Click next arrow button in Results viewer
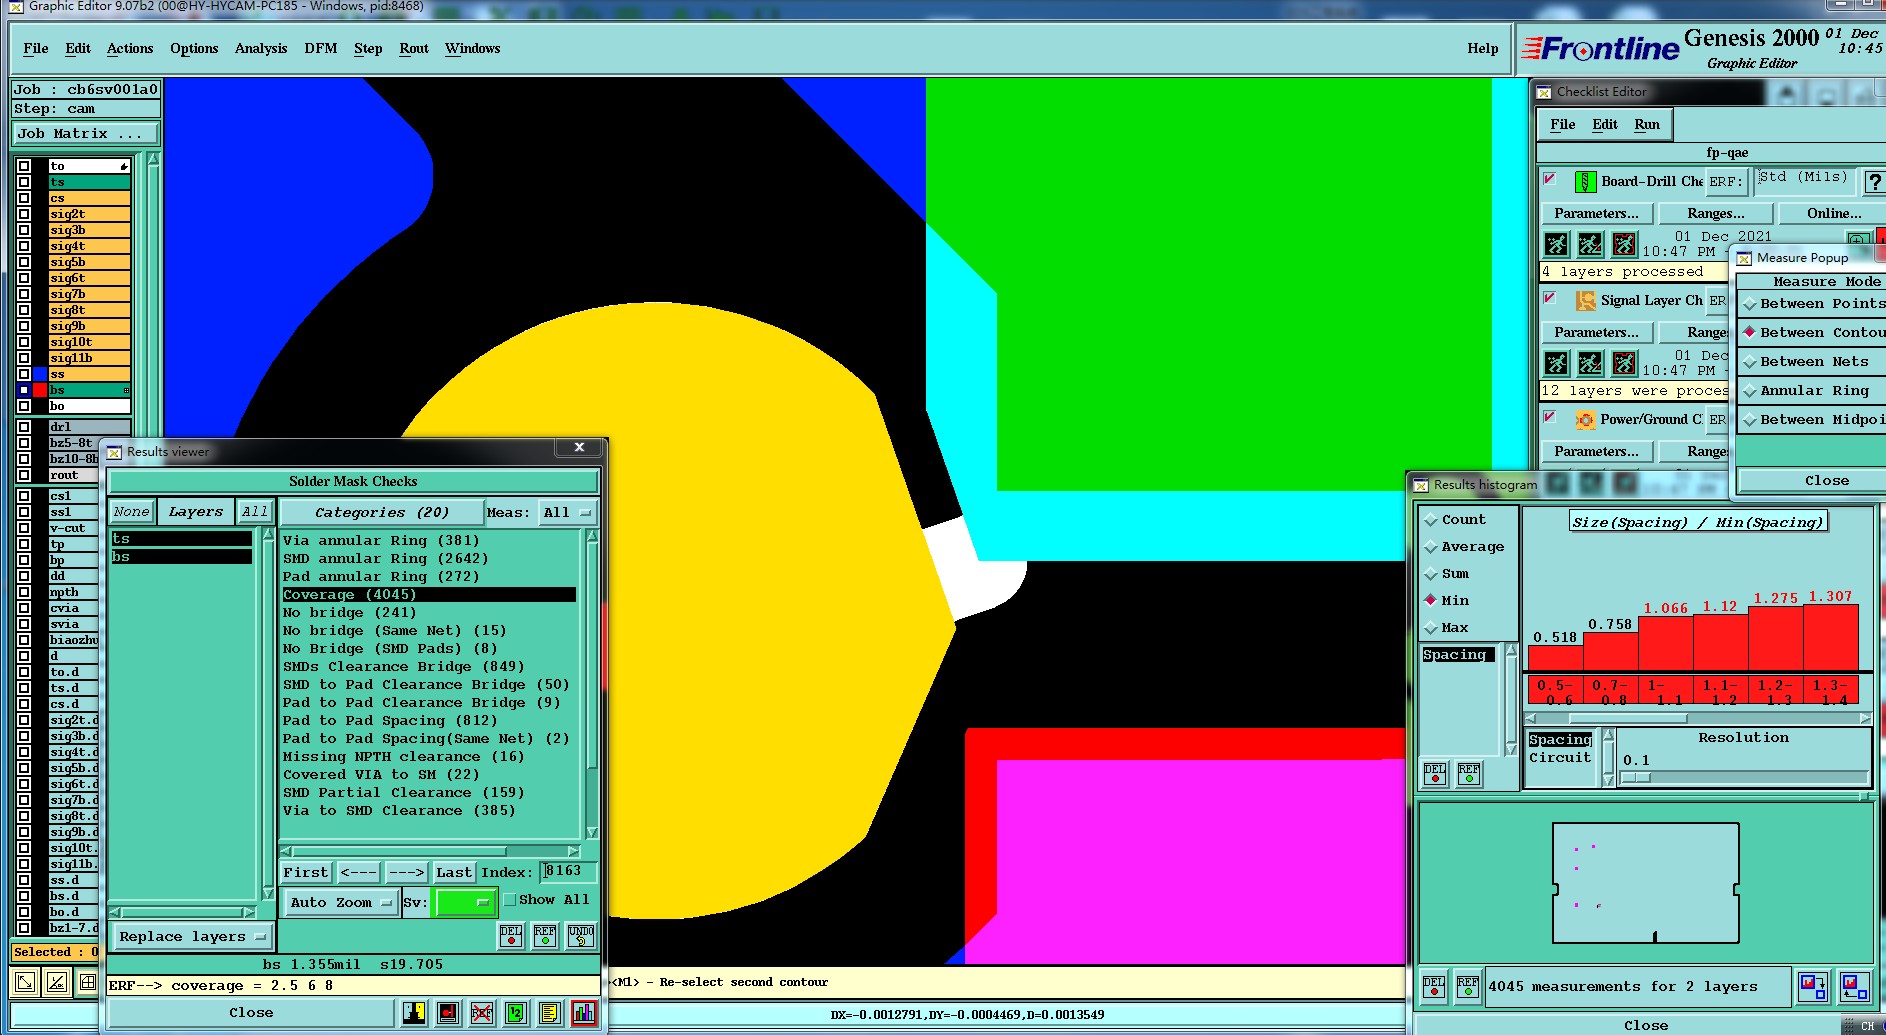 [406, 873]
